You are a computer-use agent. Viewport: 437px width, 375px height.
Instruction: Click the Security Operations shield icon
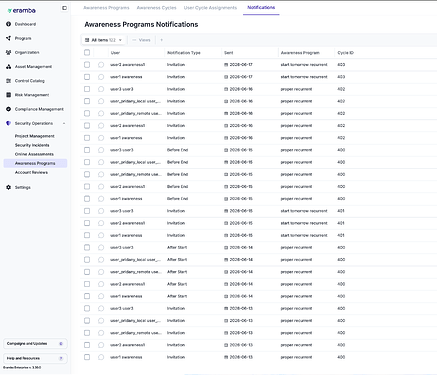pos(9,123)
